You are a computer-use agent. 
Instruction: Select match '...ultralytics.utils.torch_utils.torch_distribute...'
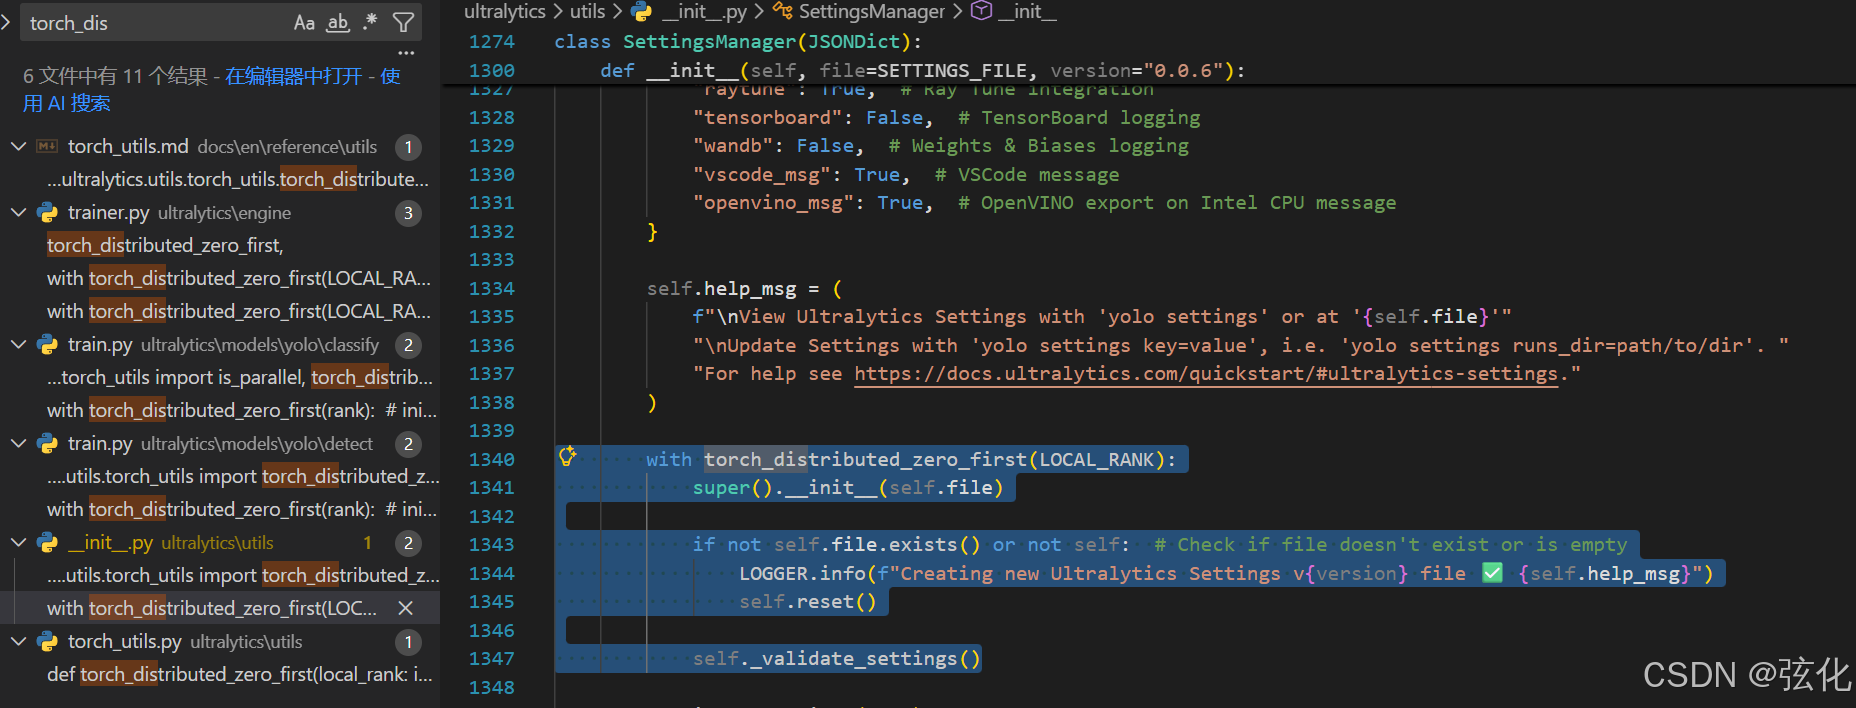[x=238, y=179]
